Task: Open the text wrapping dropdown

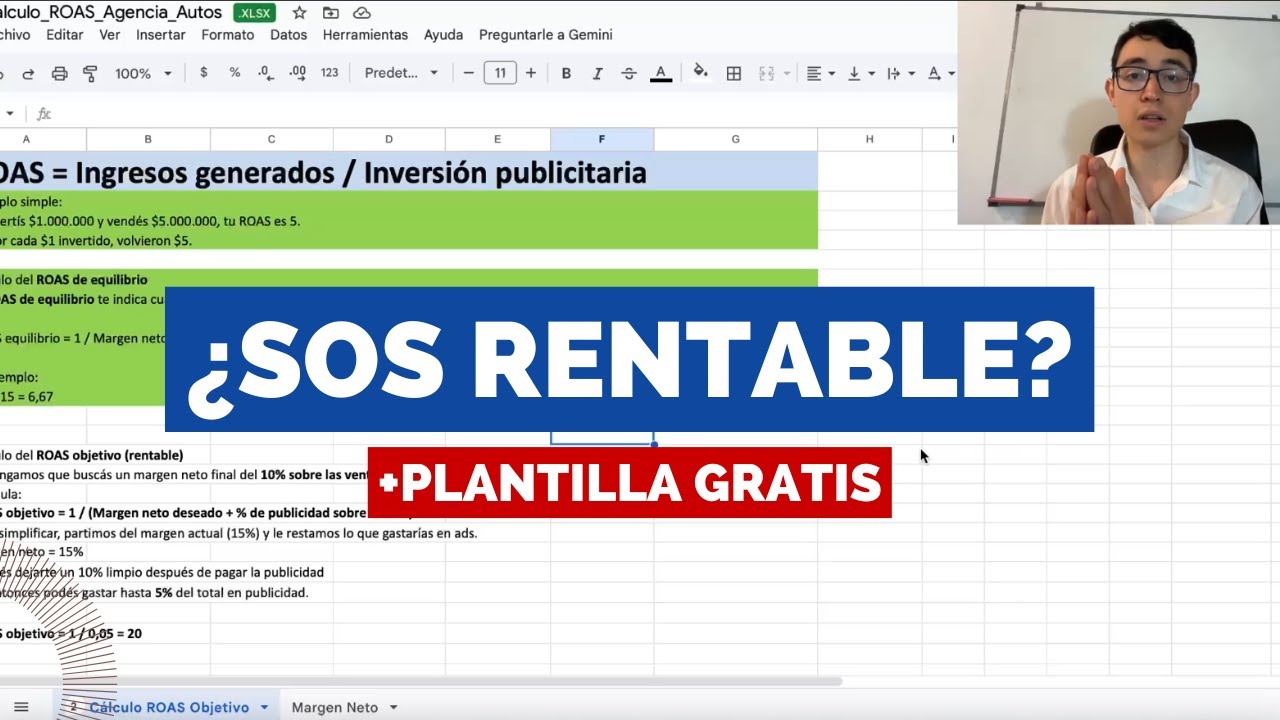Action: coord(900,73)
